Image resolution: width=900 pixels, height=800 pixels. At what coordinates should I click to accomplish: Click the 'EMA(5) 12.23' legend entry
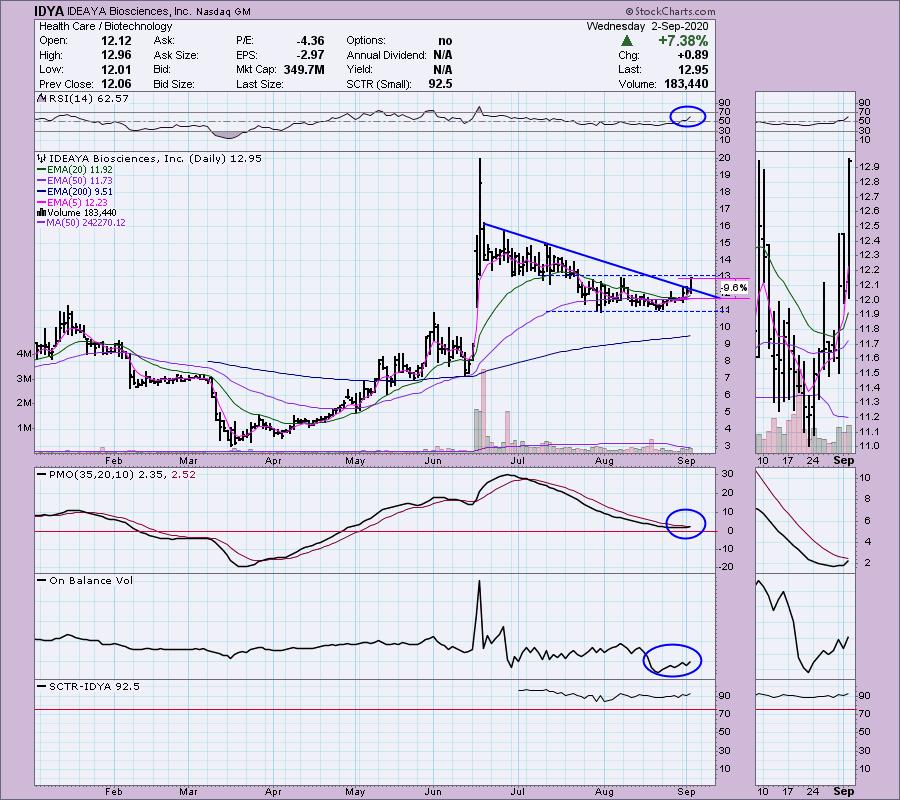[77, 203]
